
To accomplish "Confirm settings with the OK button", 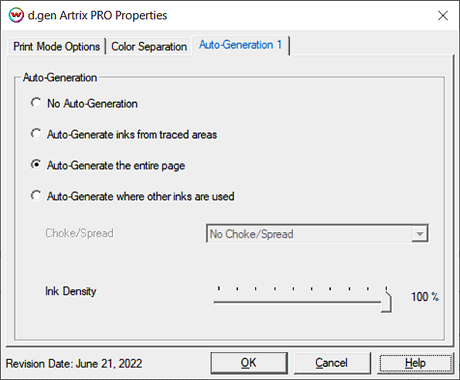I will [x=249, y=363].
